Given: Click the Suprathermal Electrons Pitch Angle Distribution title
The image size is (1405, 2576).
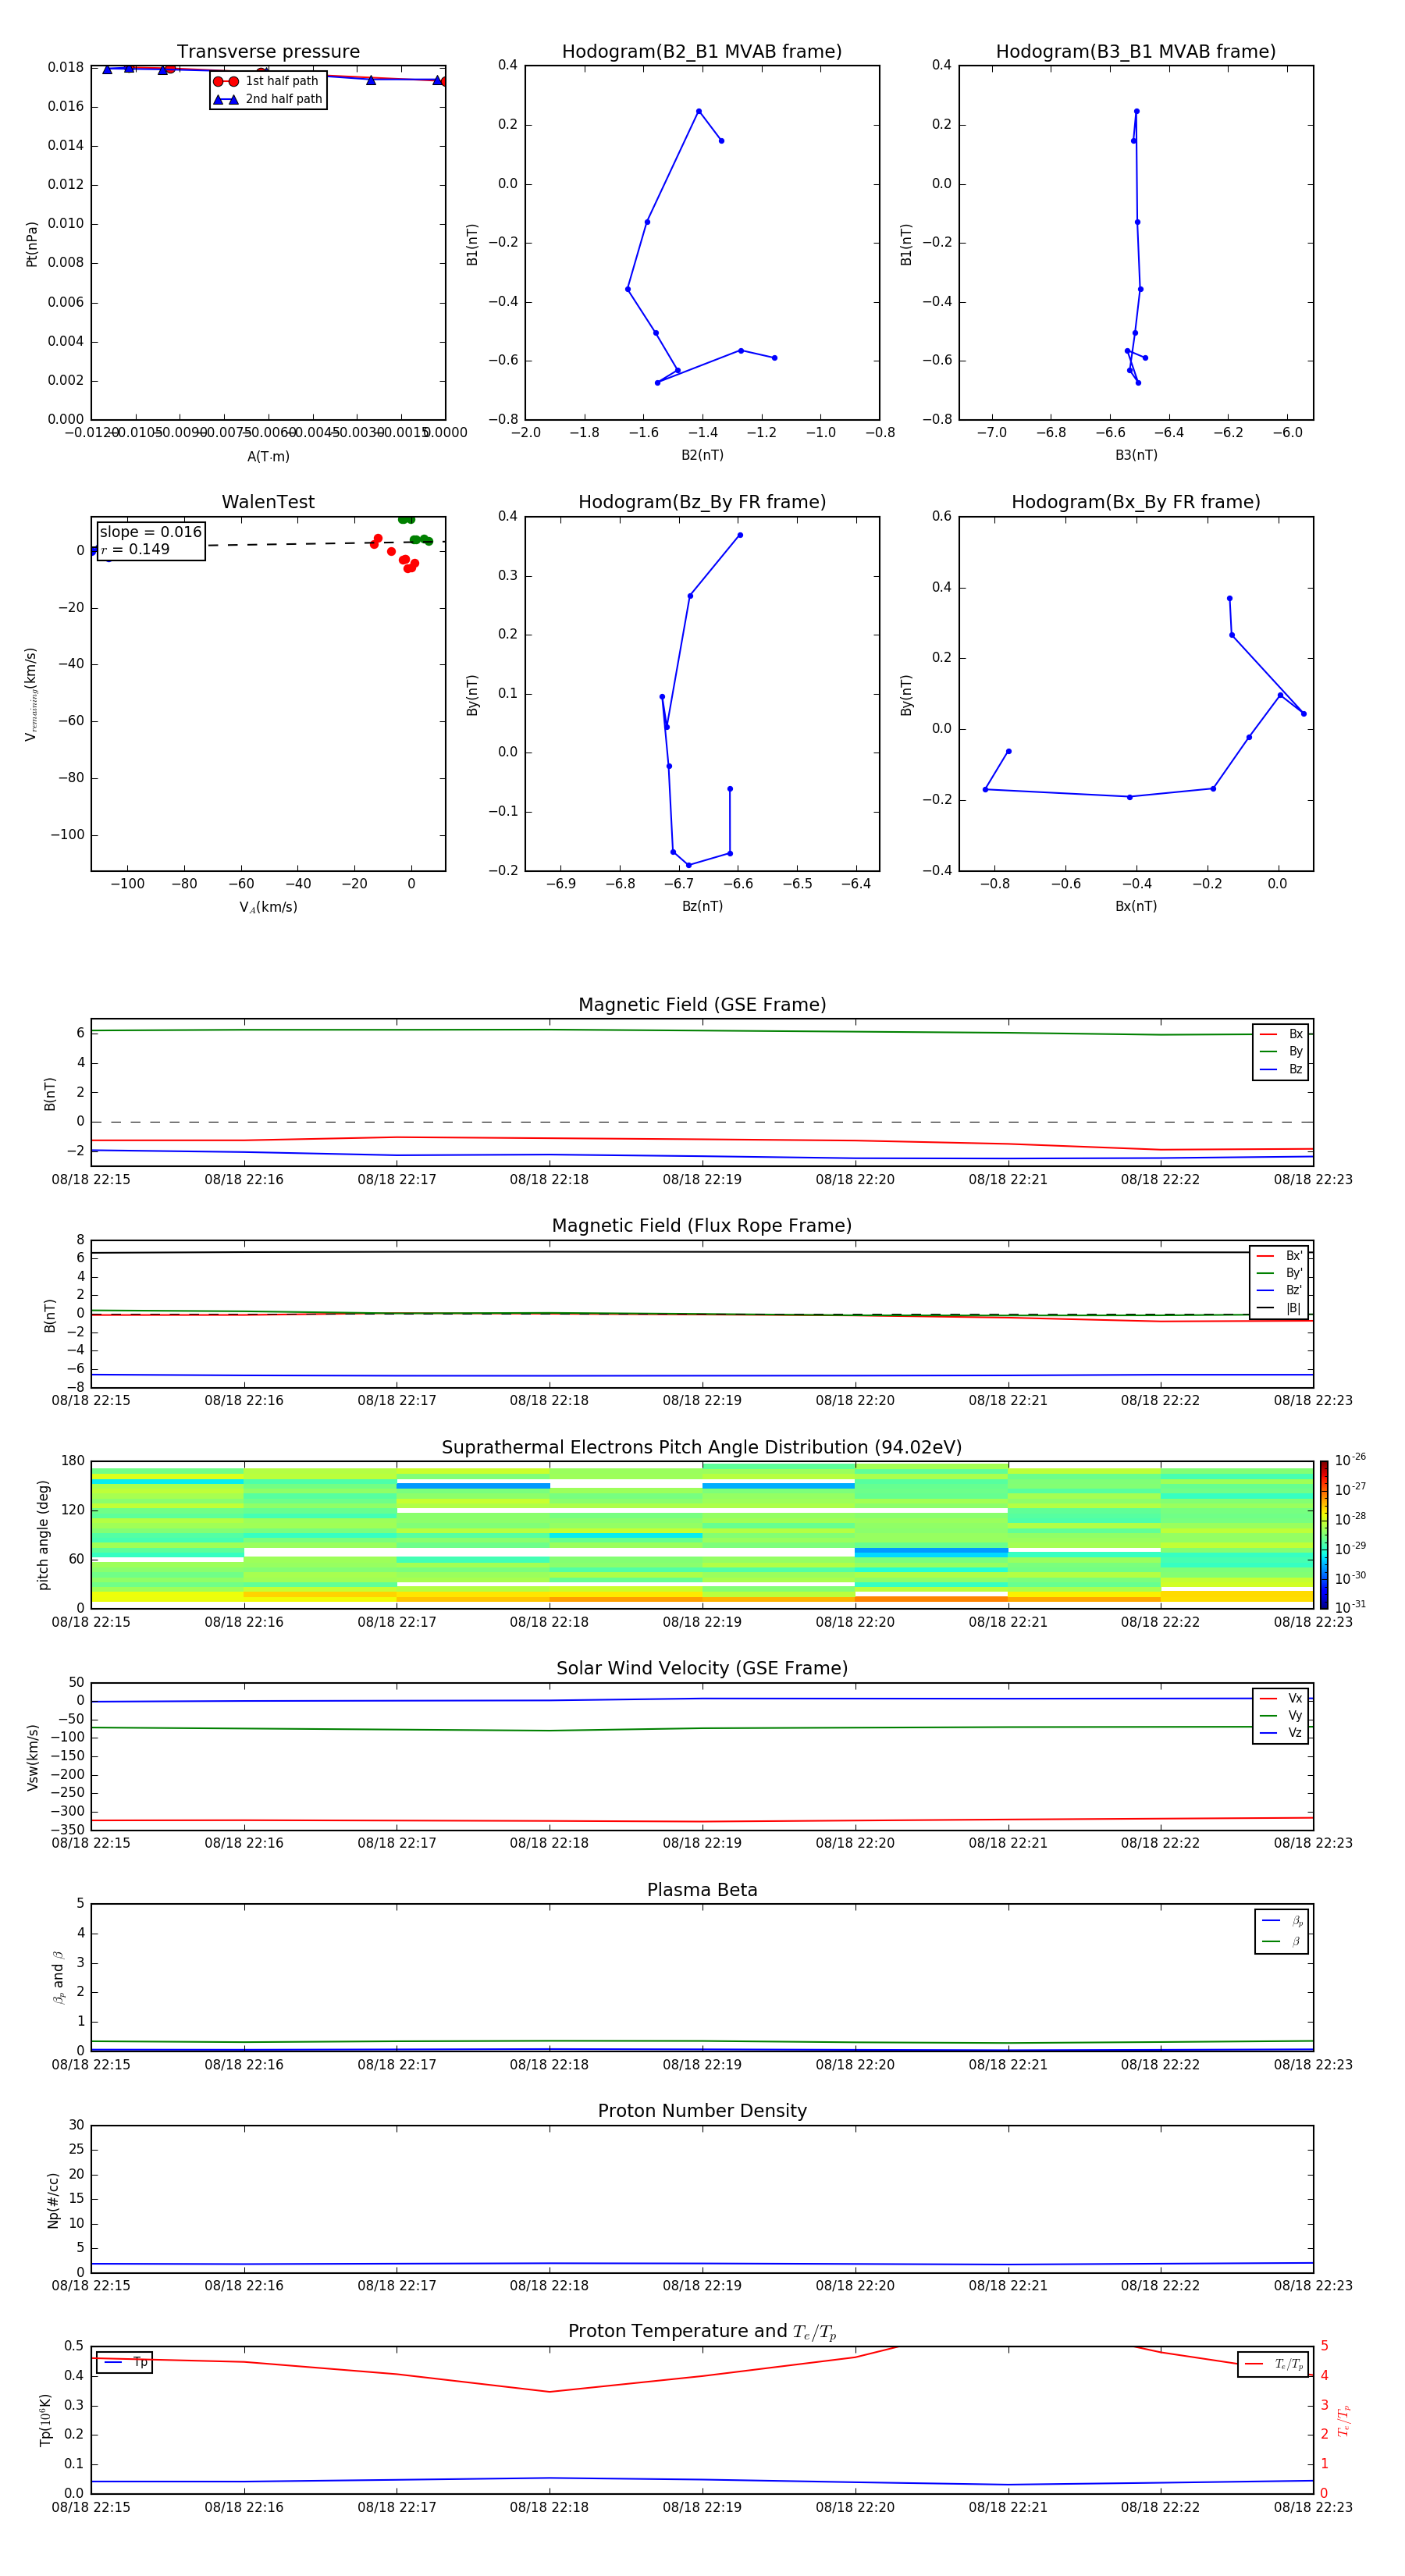Looking at the screenshot, I should [702, 1448].
